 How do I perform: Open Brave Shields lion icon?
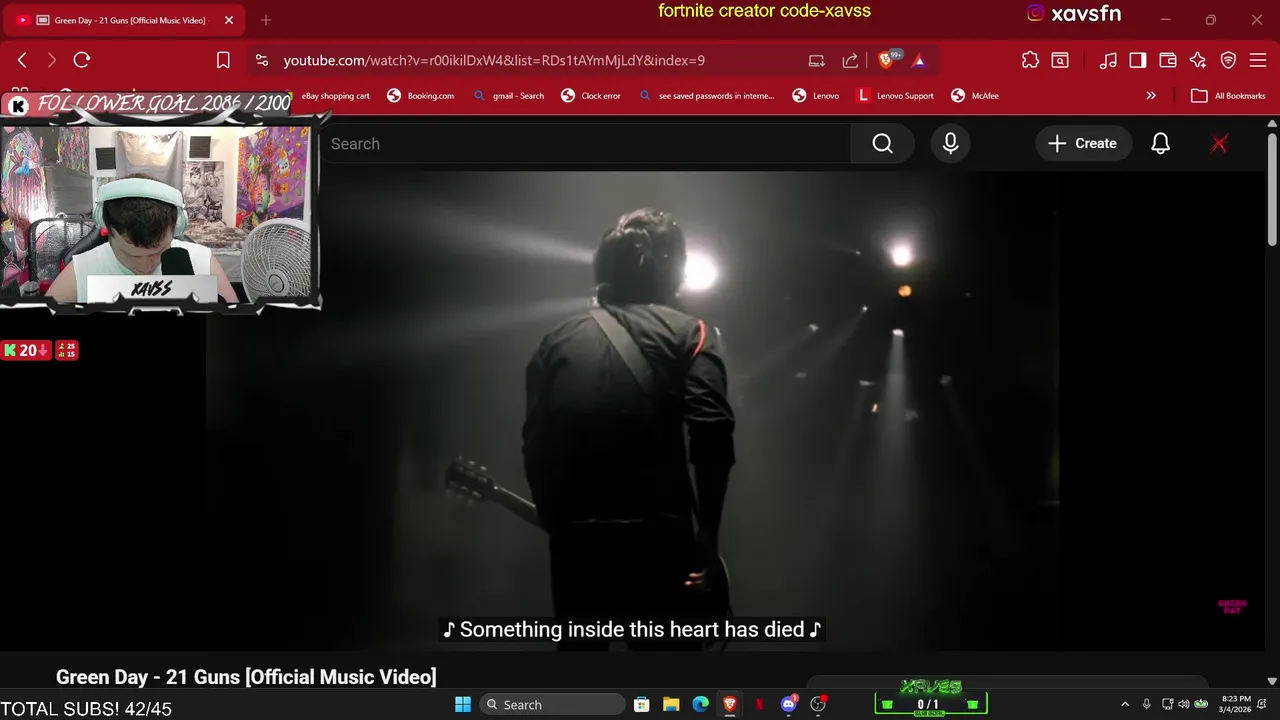click(x=886, y=60)
